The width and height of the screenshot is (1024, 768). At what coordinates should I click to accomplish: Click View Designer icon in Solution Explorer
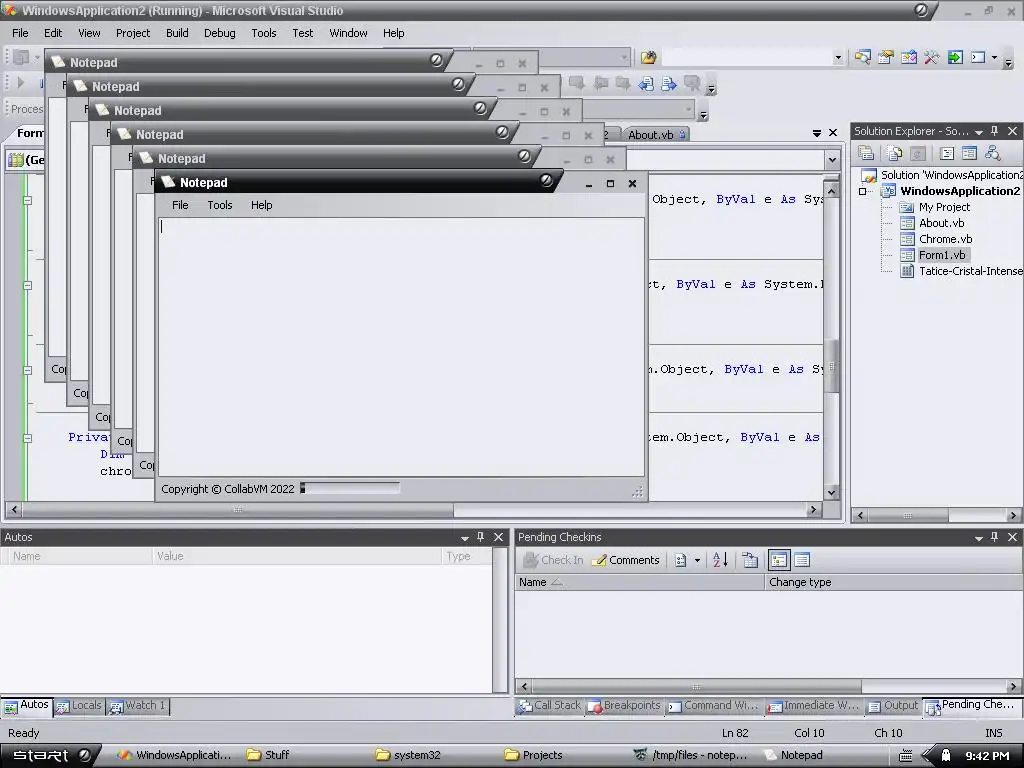coord(969,153)
